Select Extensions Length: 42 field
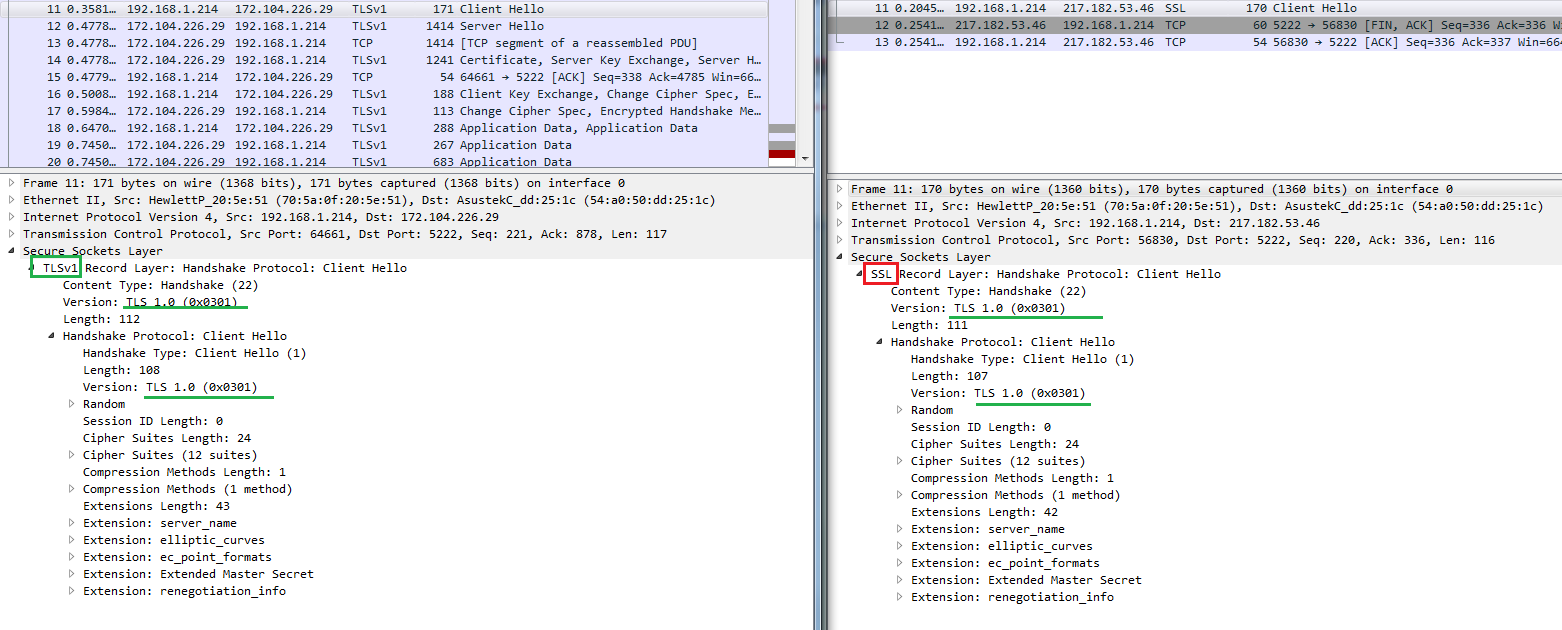The height and width of the screenshot is (630, 1562). (x=984, y=512)
